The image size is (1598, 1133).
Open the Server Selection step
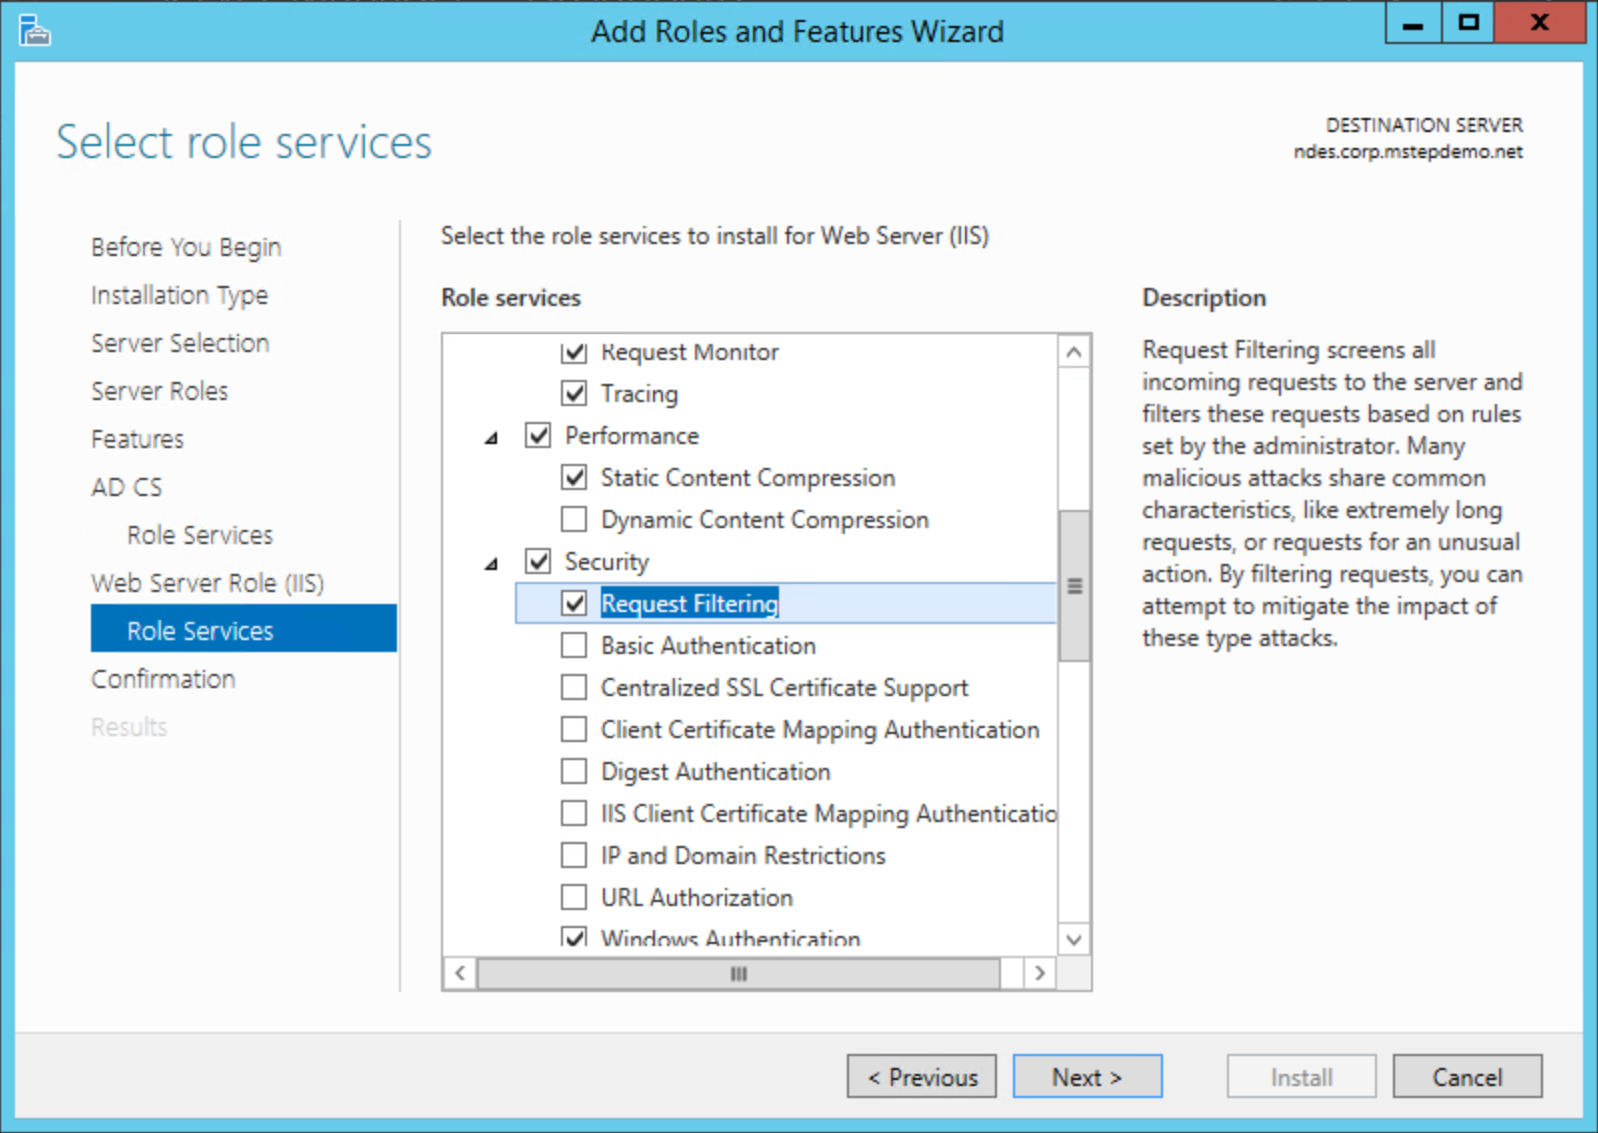[x=180, y=343]
